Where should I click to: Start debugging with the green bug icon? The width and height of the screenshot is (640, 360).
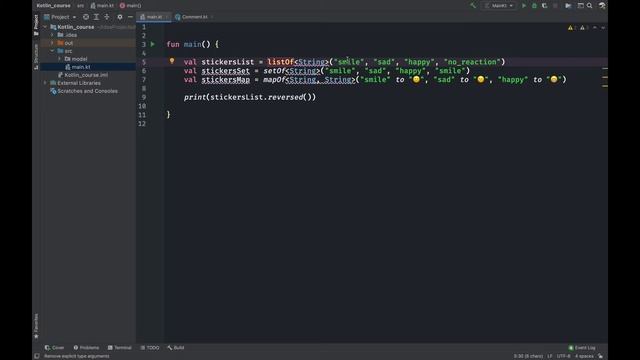click(x=534, y=6)
